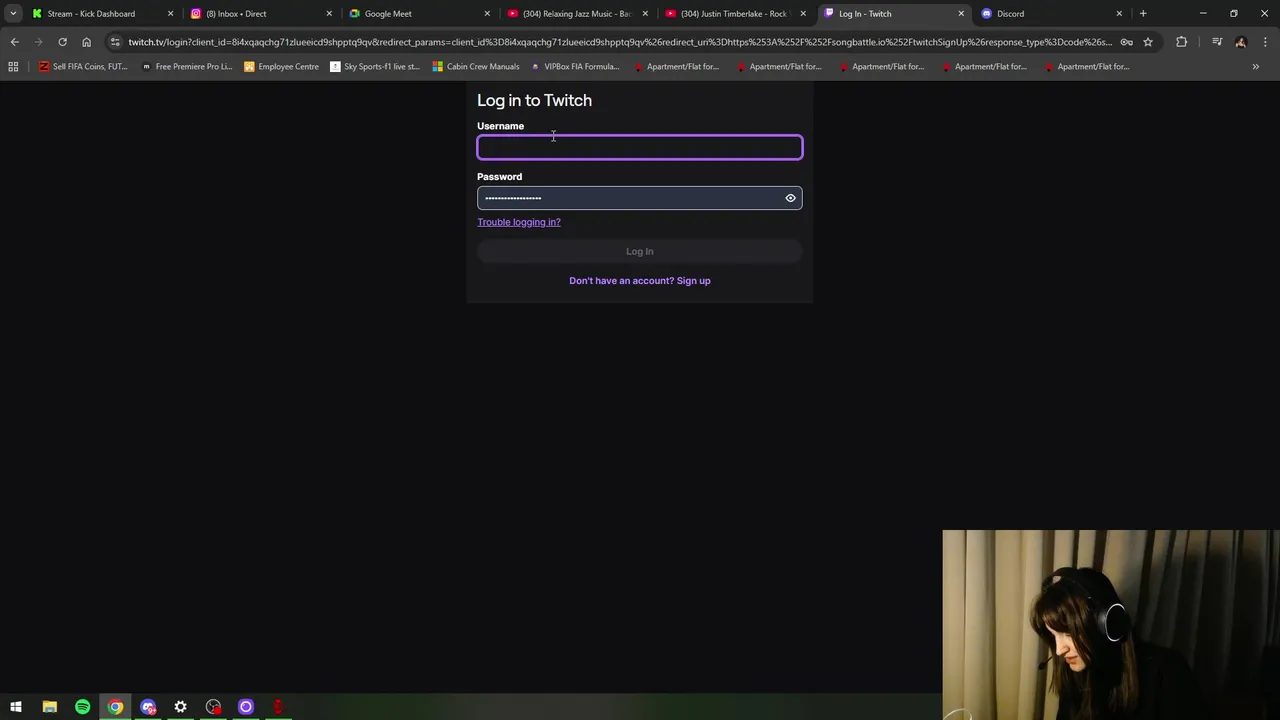Open the saved passwords key icon
The height and width of the screenshot is (720, 1280).
[x=1127, y=42]
